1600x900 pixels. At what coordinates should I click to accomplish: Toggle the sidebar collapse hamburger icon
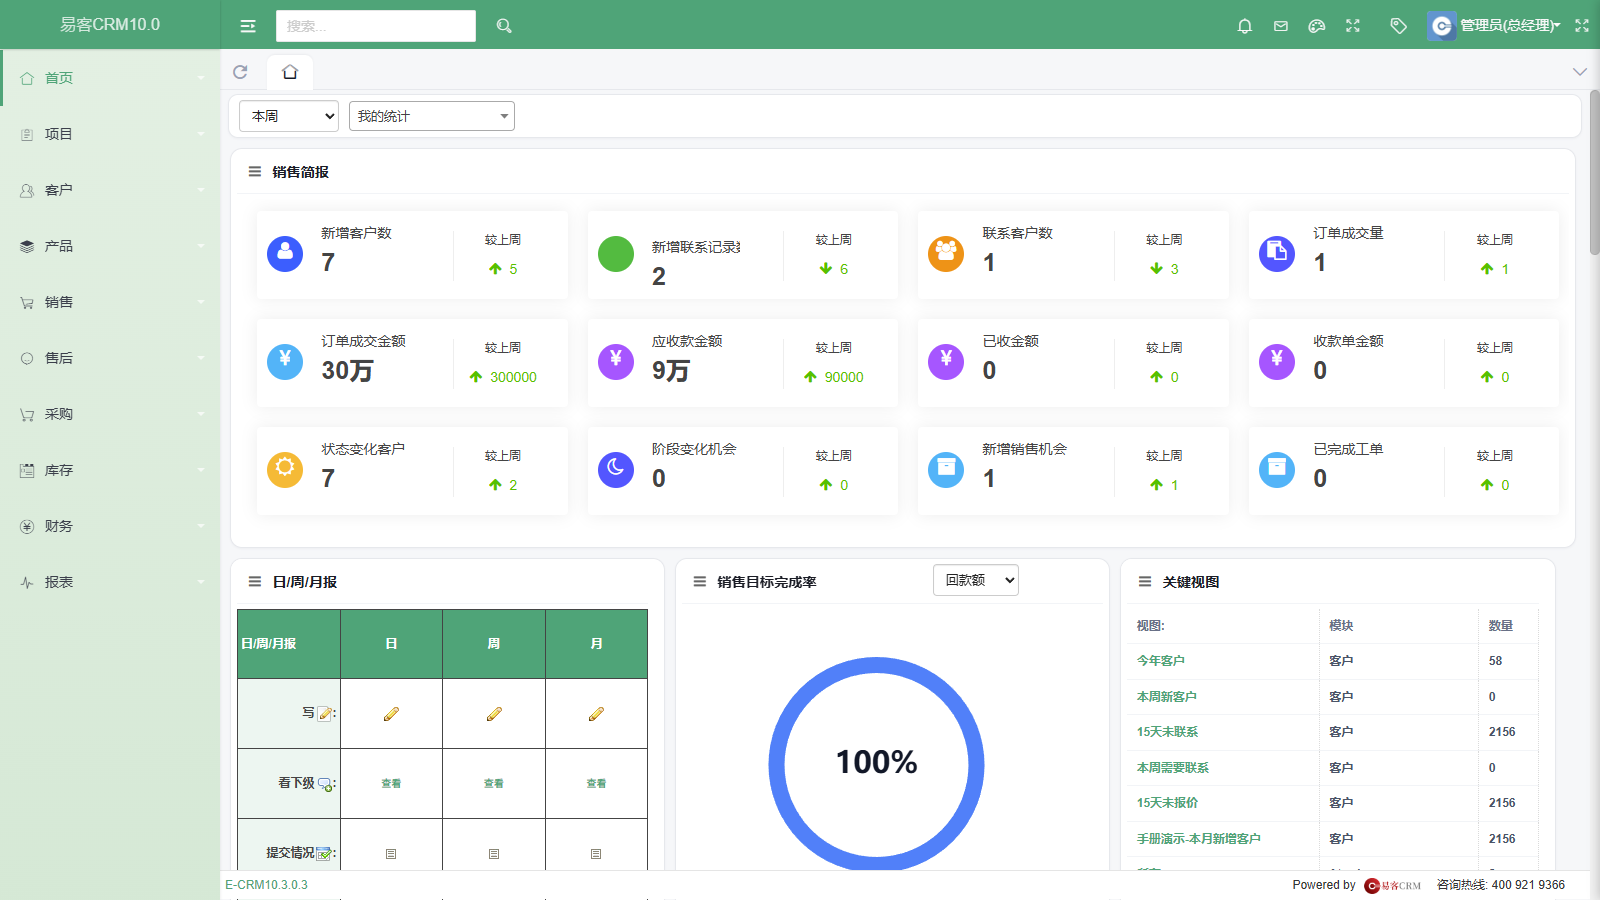coord(248,26)
